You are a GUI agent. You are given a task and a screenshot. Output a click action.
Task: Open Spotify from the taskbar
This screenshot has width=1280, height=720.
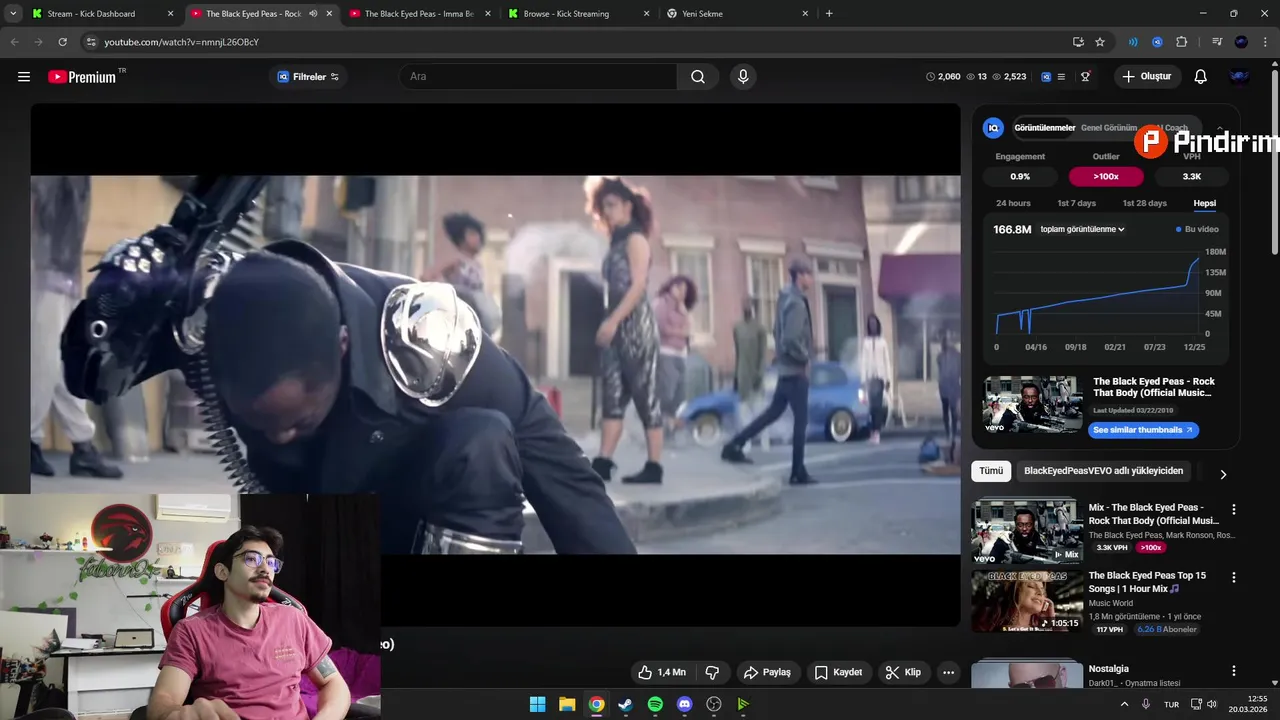(x=655, y=704)
